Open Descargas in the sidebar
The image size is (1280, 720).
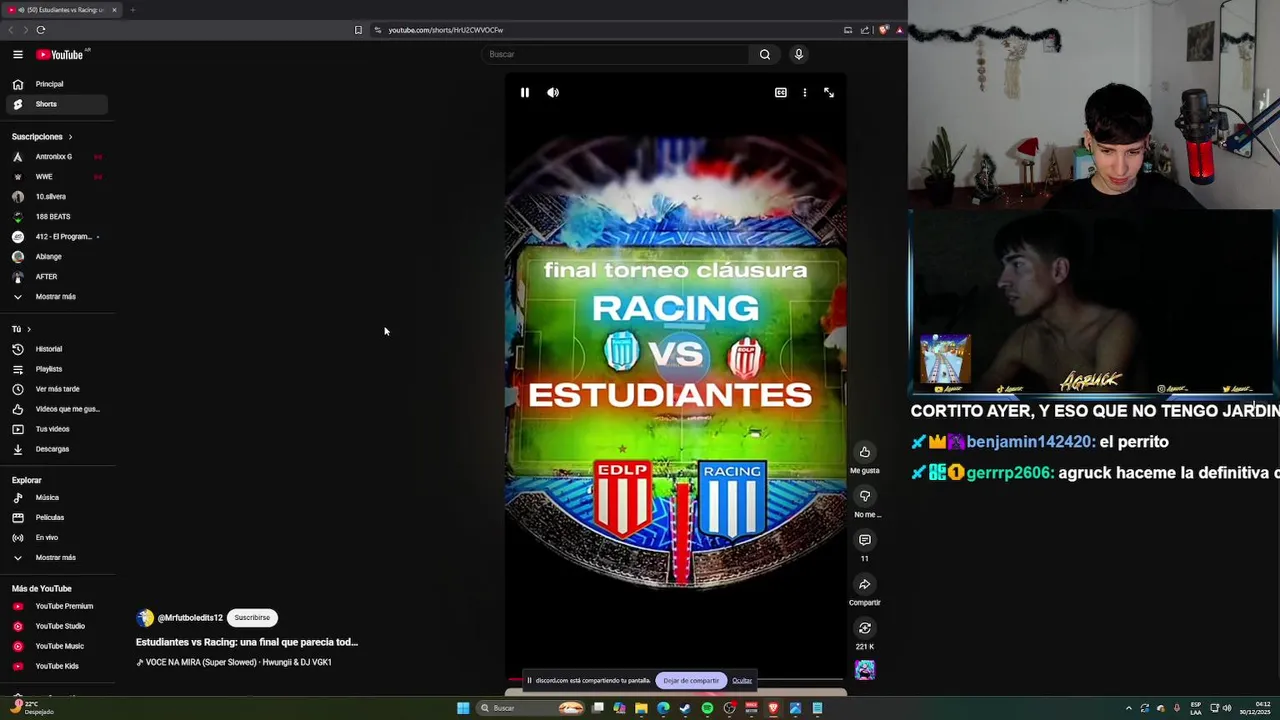click(x=56, y=449)
